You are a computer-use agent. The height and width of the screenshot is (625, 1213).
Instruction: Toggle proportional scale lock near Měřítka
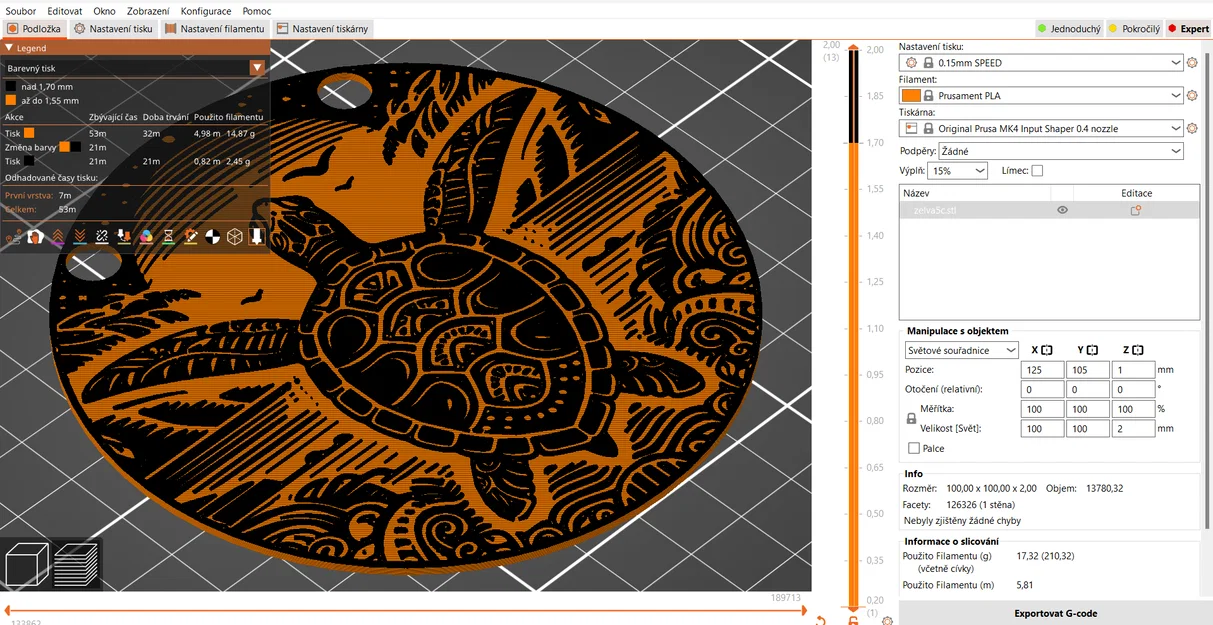(x=911, y=419)
